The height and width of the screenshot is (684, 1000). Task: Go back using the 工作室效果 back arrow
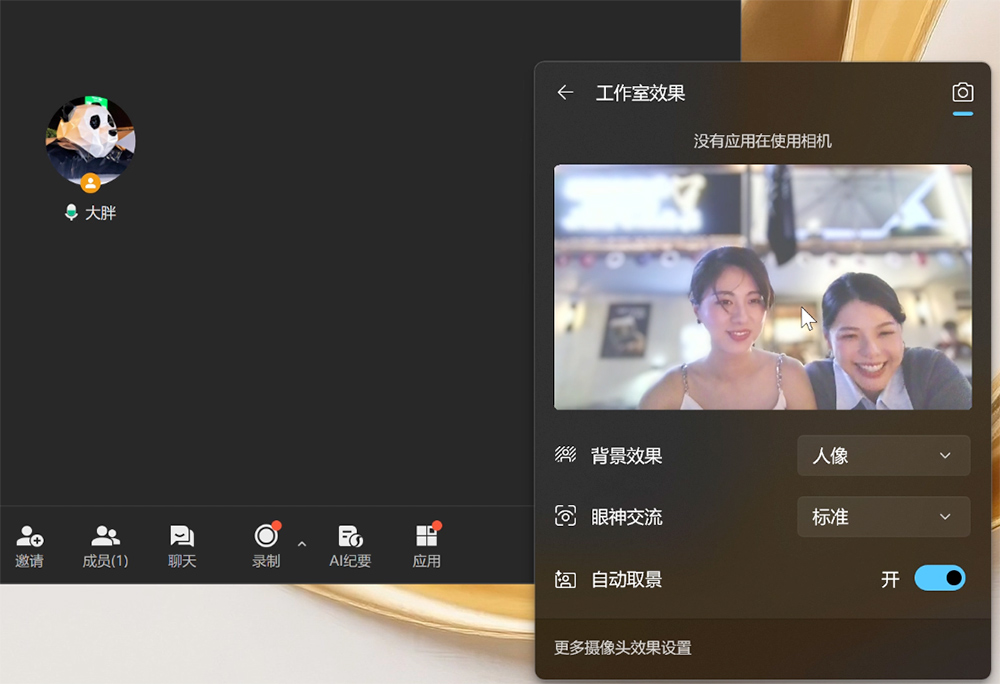565,93
